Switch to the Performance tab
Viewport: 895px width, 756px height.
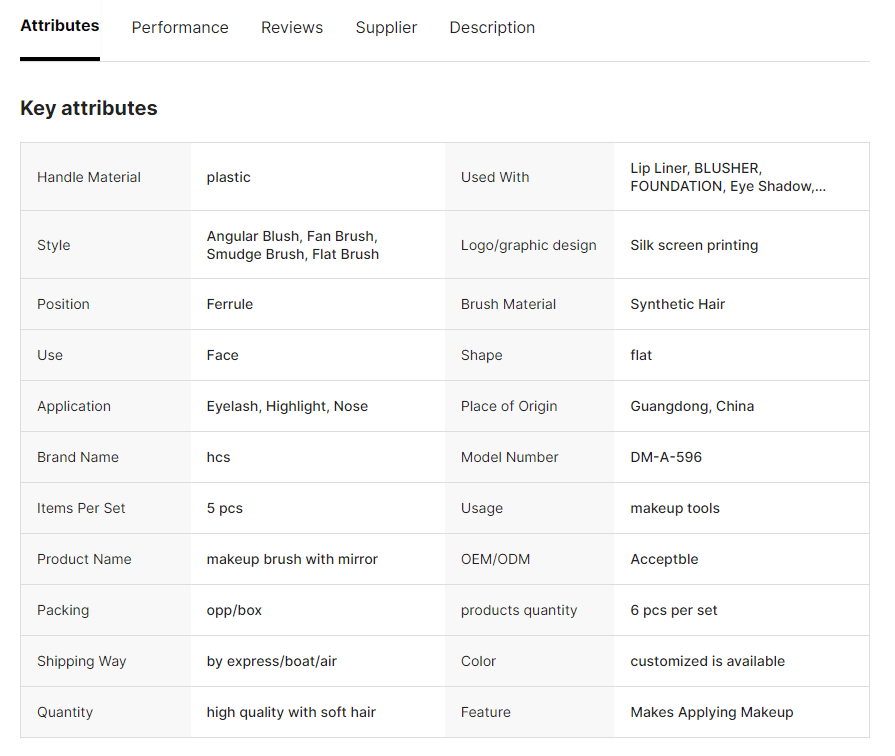pyautogui.click(x=180, y=28)
